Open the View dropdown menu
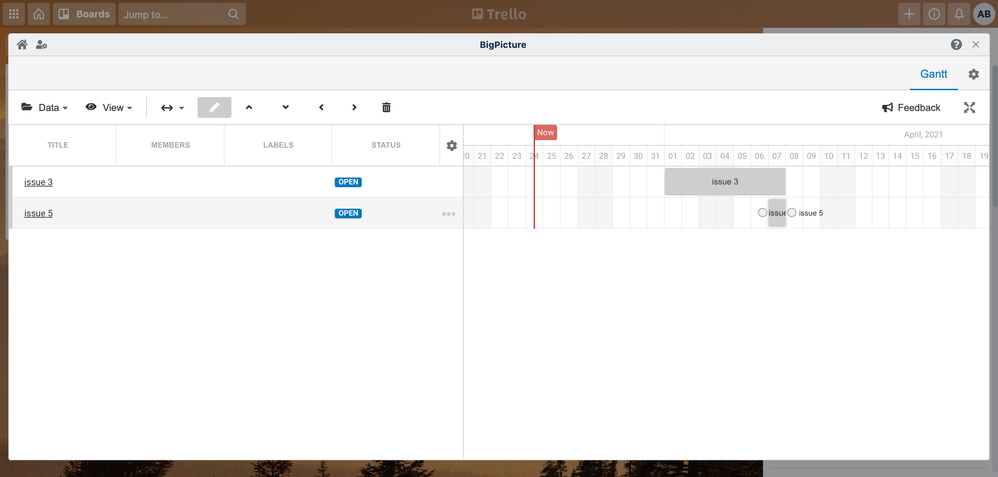Viewport: 998px width, 477px height. click(109, 108)
